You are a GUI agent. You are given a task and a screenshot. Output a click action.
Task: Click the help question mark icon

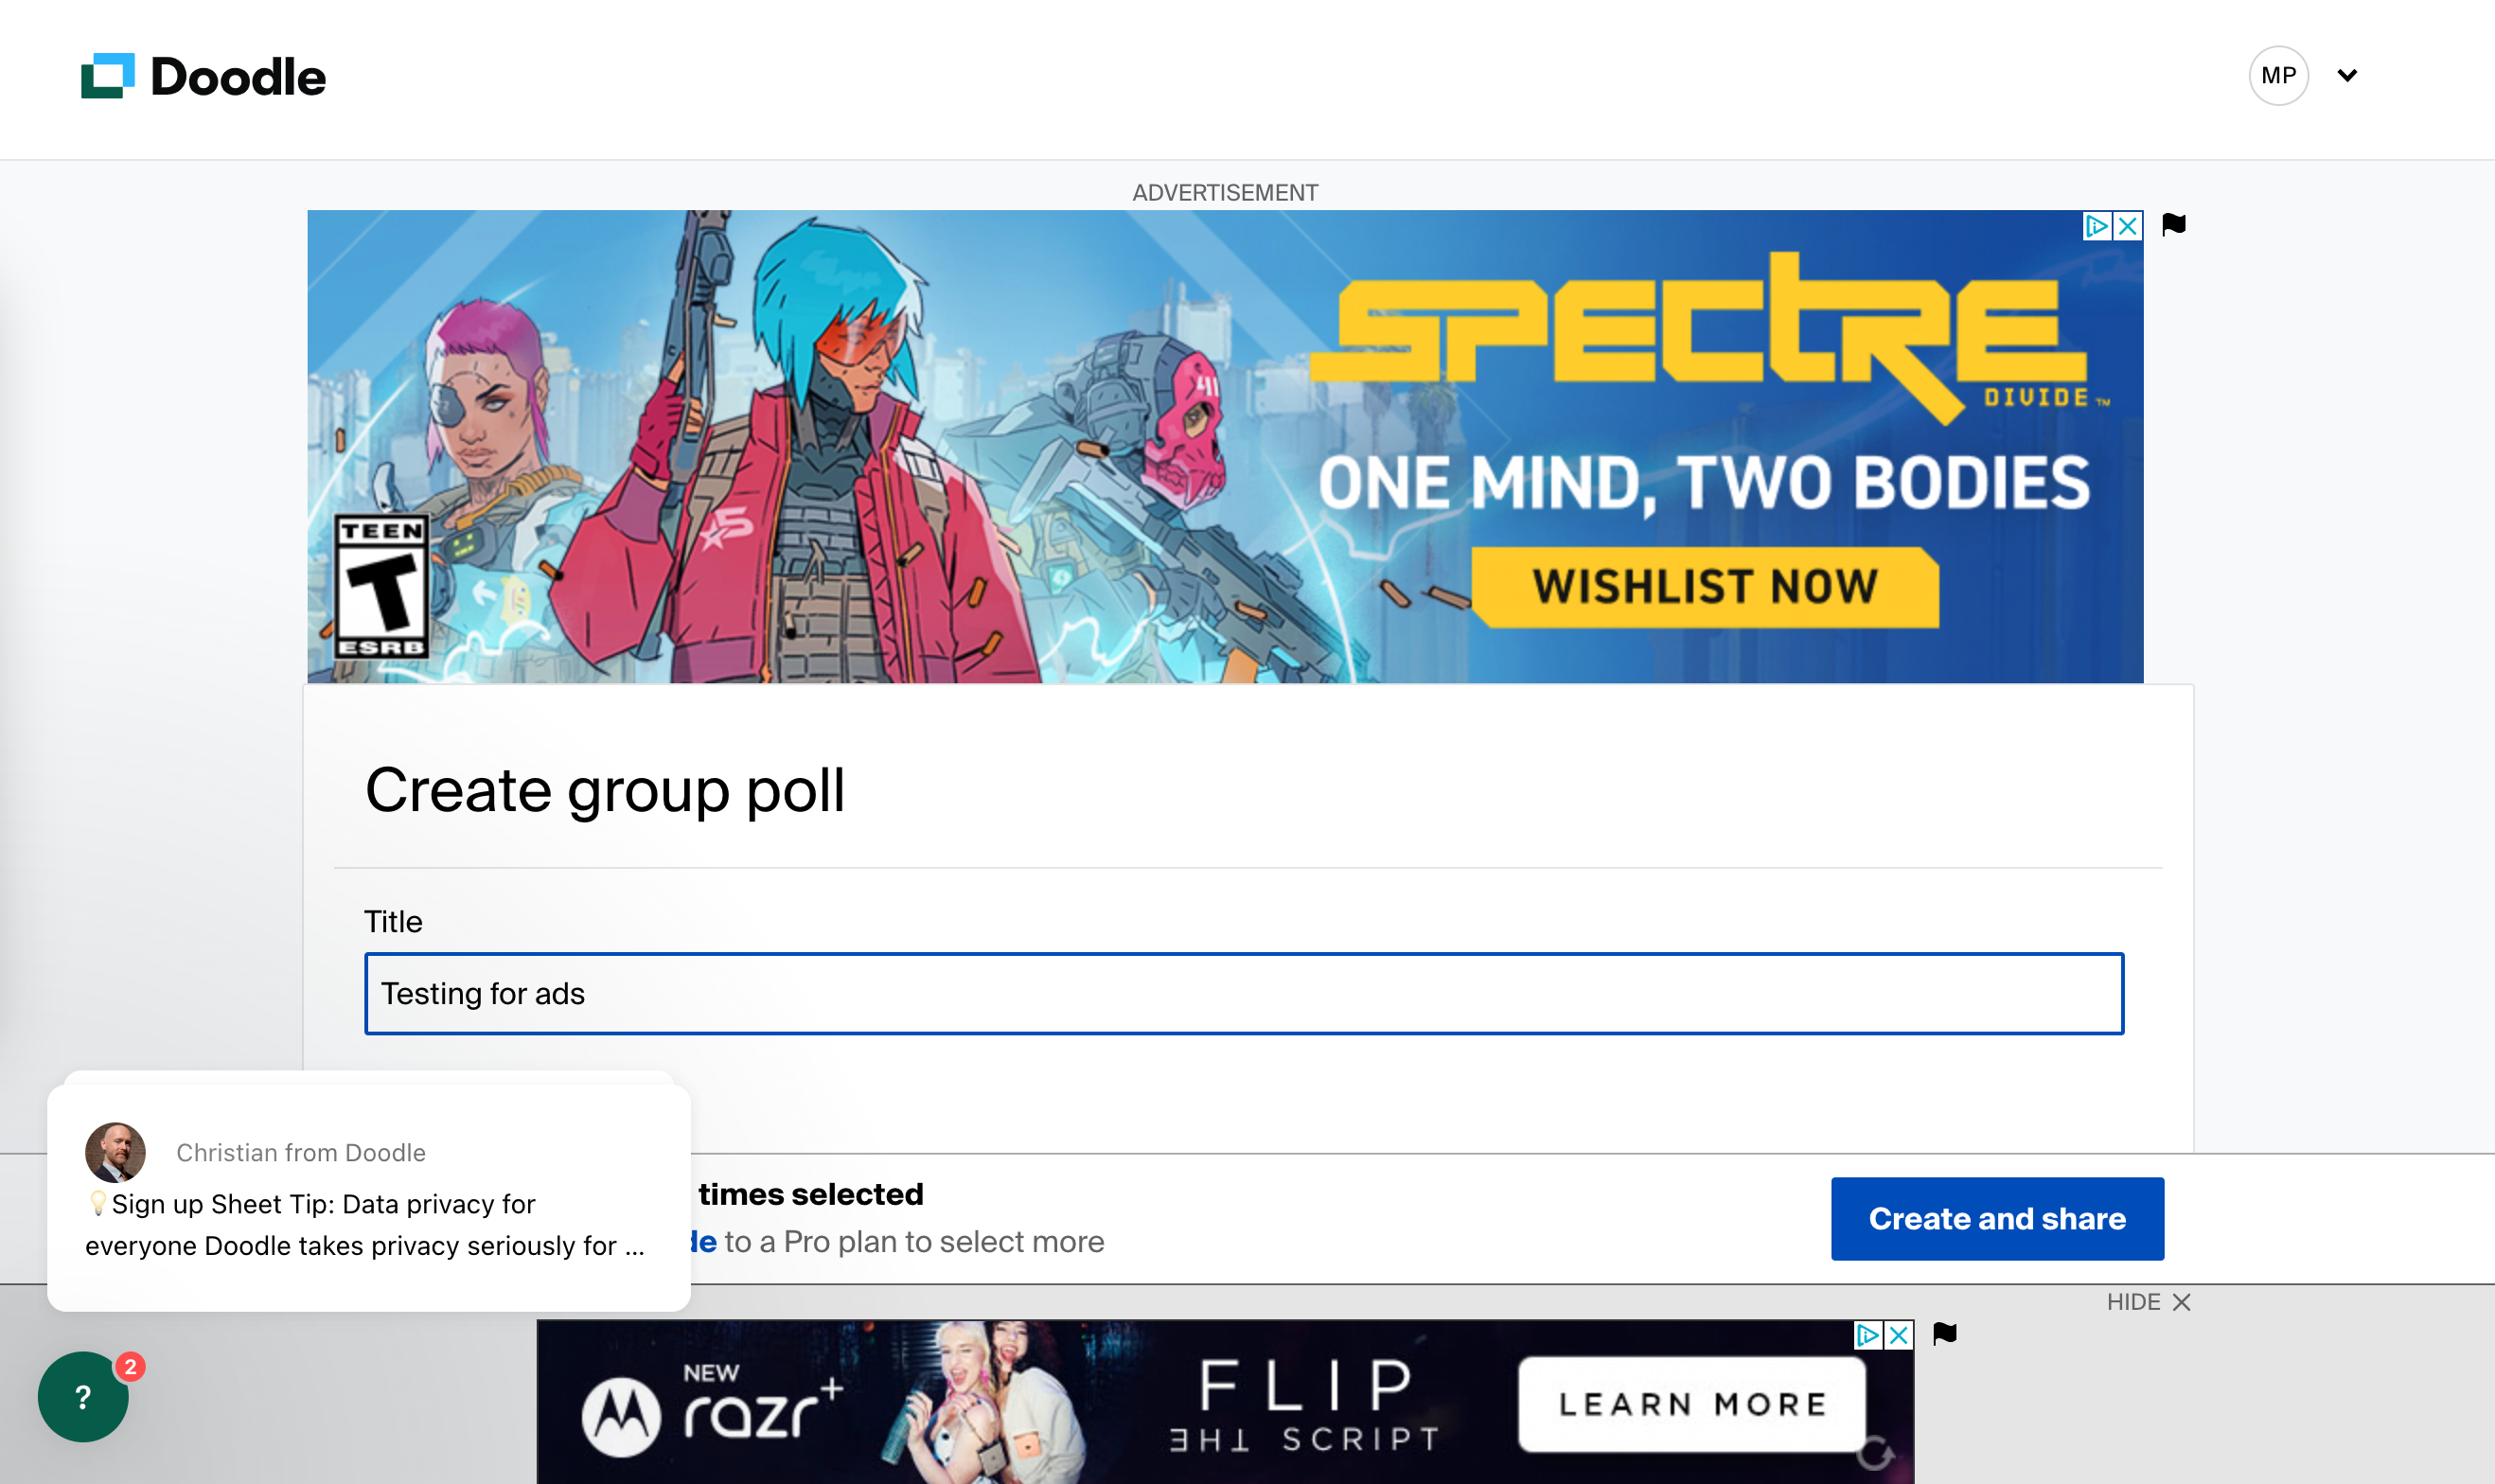pos(85,1399)
